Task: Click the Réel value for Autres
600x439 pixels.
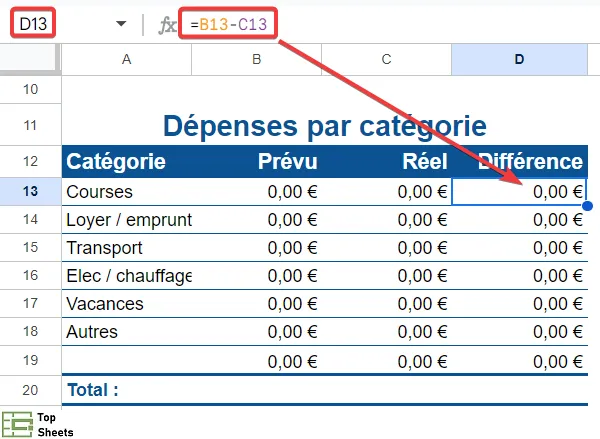Action: coord(386,331)
